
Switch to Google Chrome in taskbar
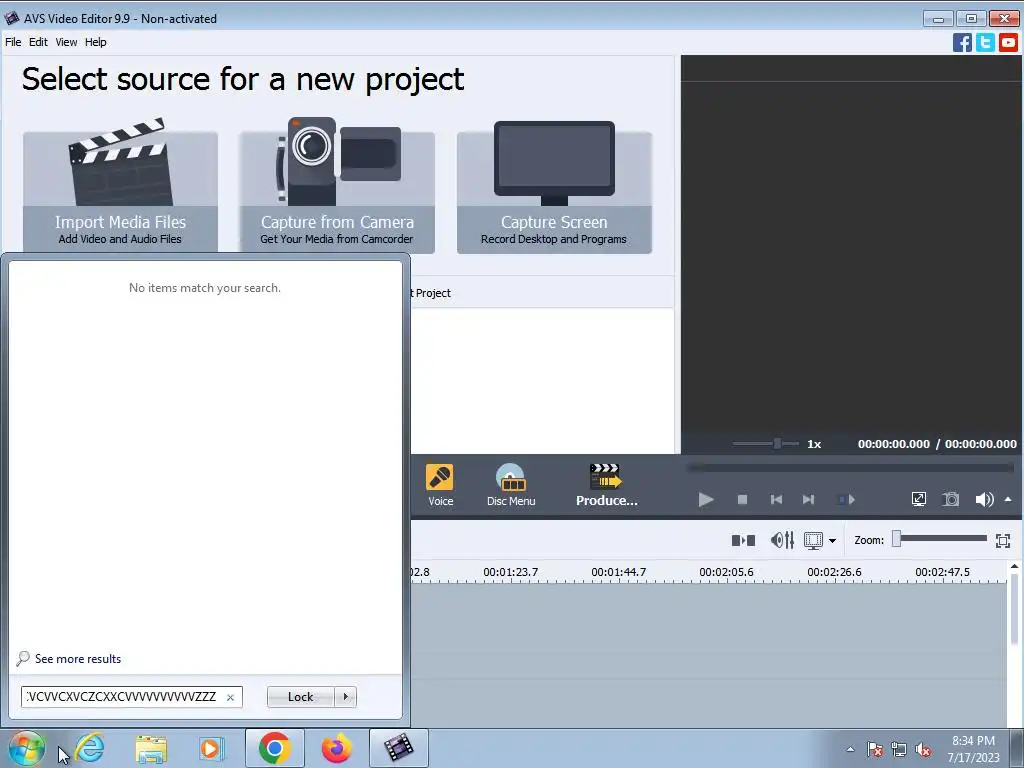point(275,748)
